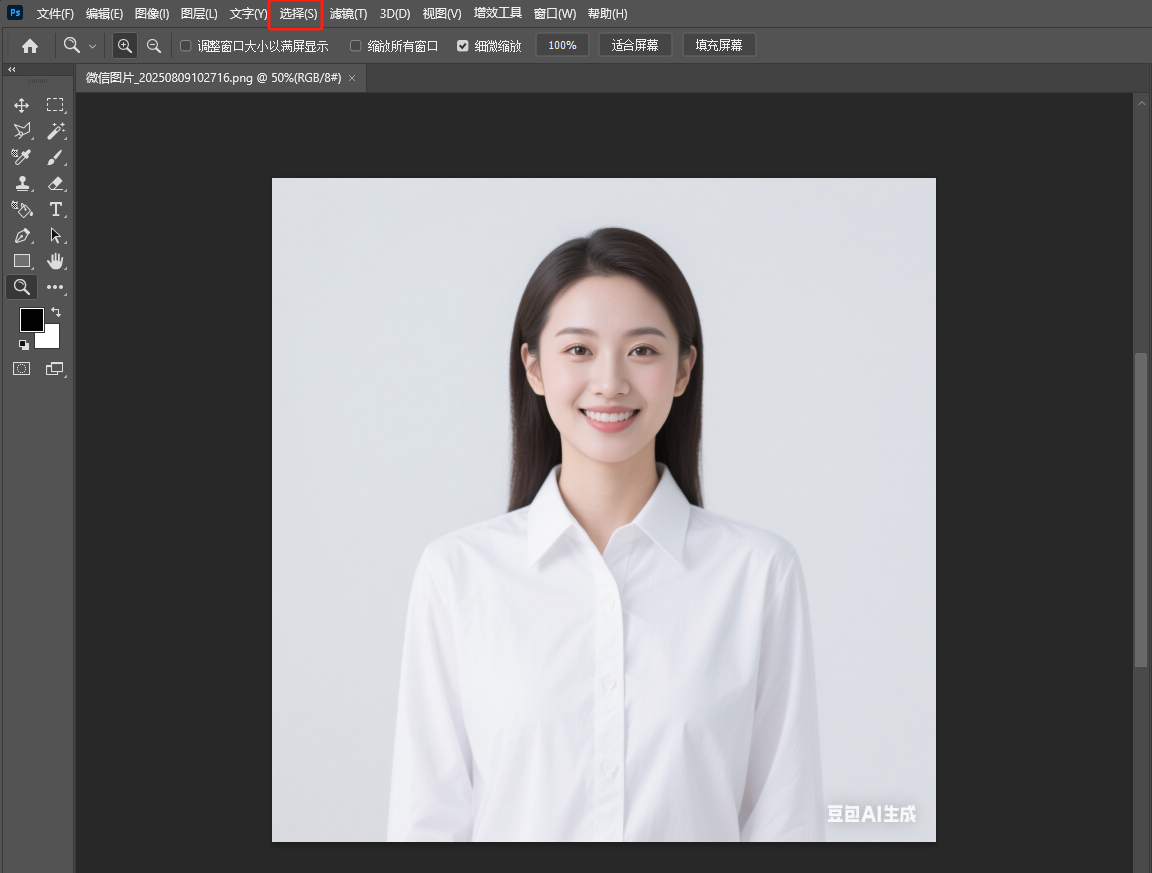Set the white background color swatch
1152x873 pixels.
50,340
